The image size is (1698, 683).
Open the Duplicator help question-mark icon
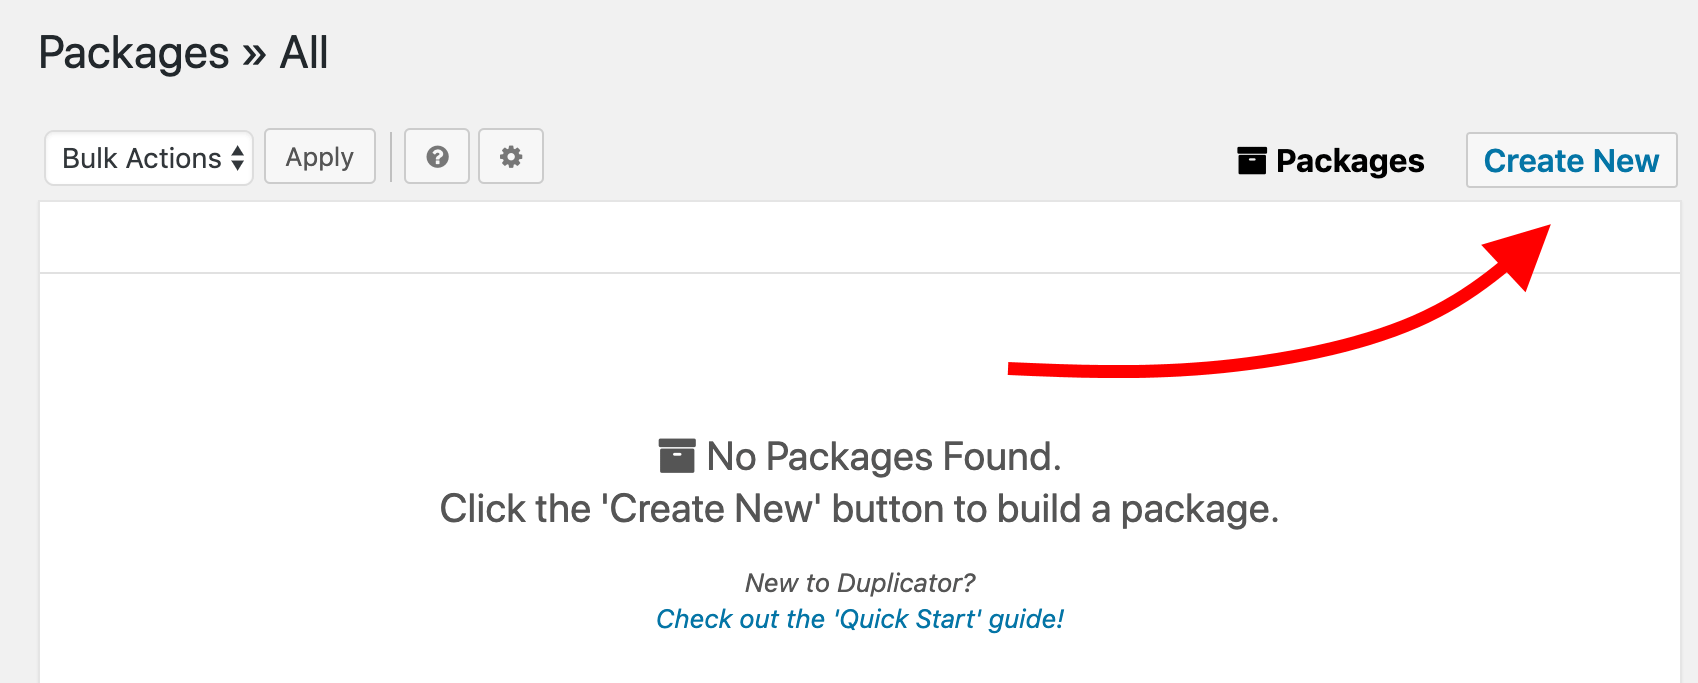click(x=436, y=156)
